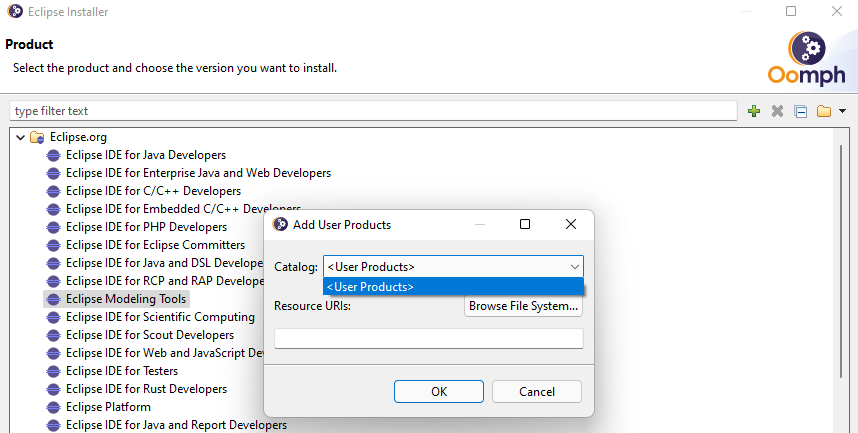Click the gray X remove product icon
Screen dimensions: 858x433
[x=777, y=111]
